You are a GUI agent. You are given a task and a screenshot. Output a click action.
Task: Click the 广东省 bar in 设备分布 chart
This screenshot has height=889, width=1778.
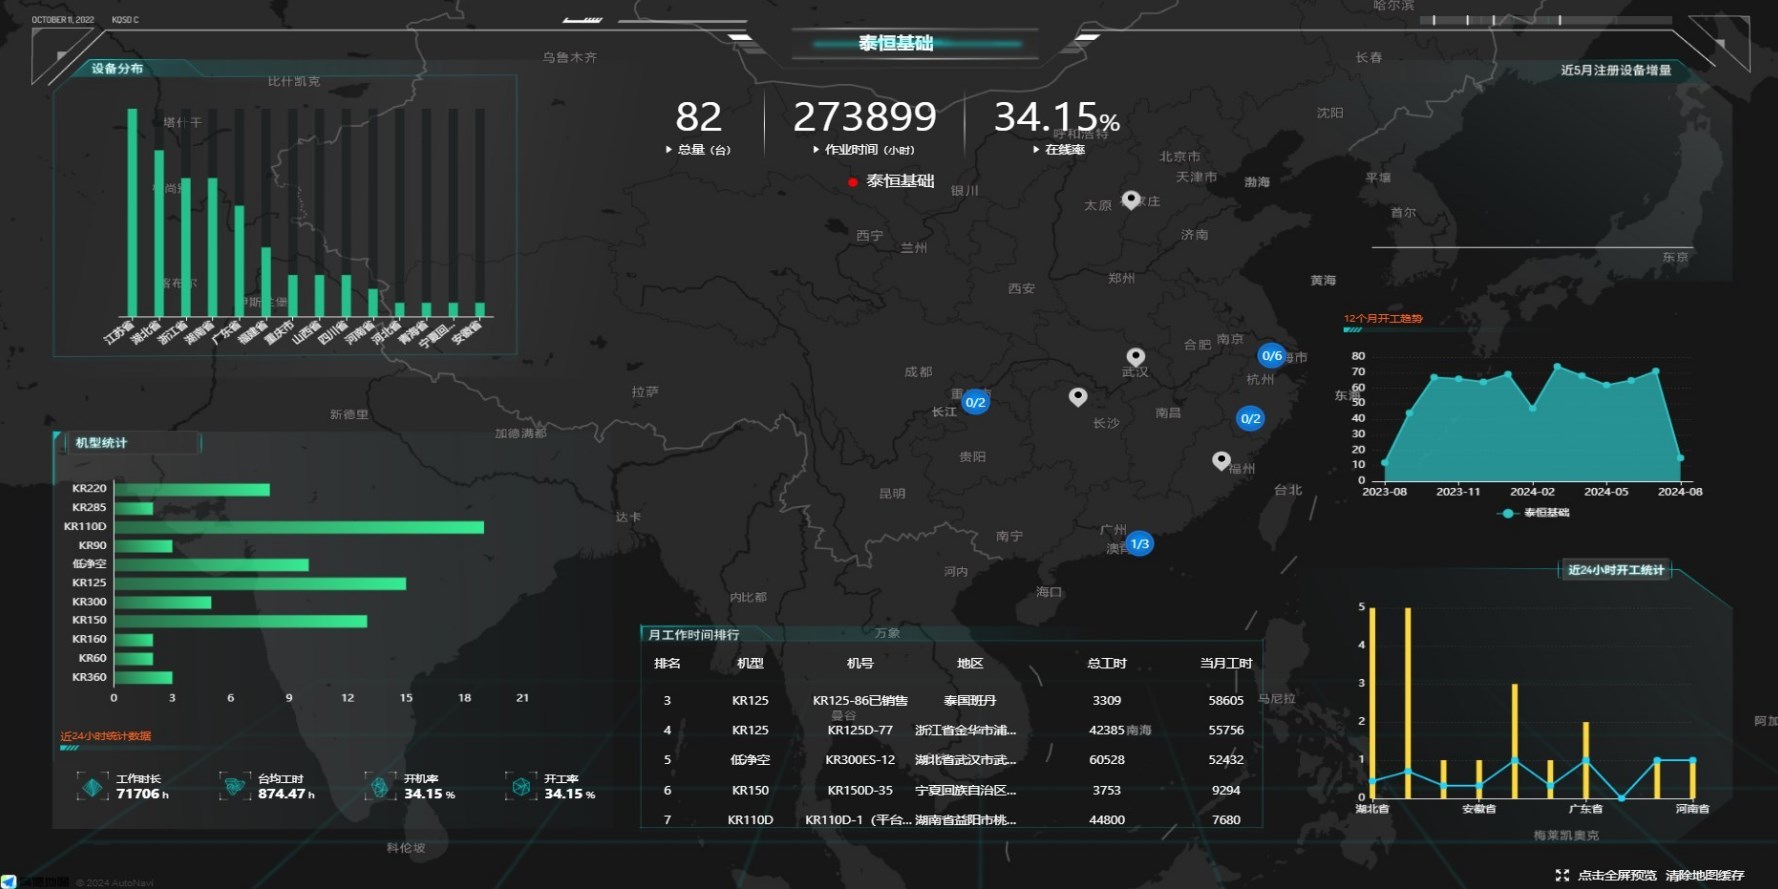pos(239,261)
